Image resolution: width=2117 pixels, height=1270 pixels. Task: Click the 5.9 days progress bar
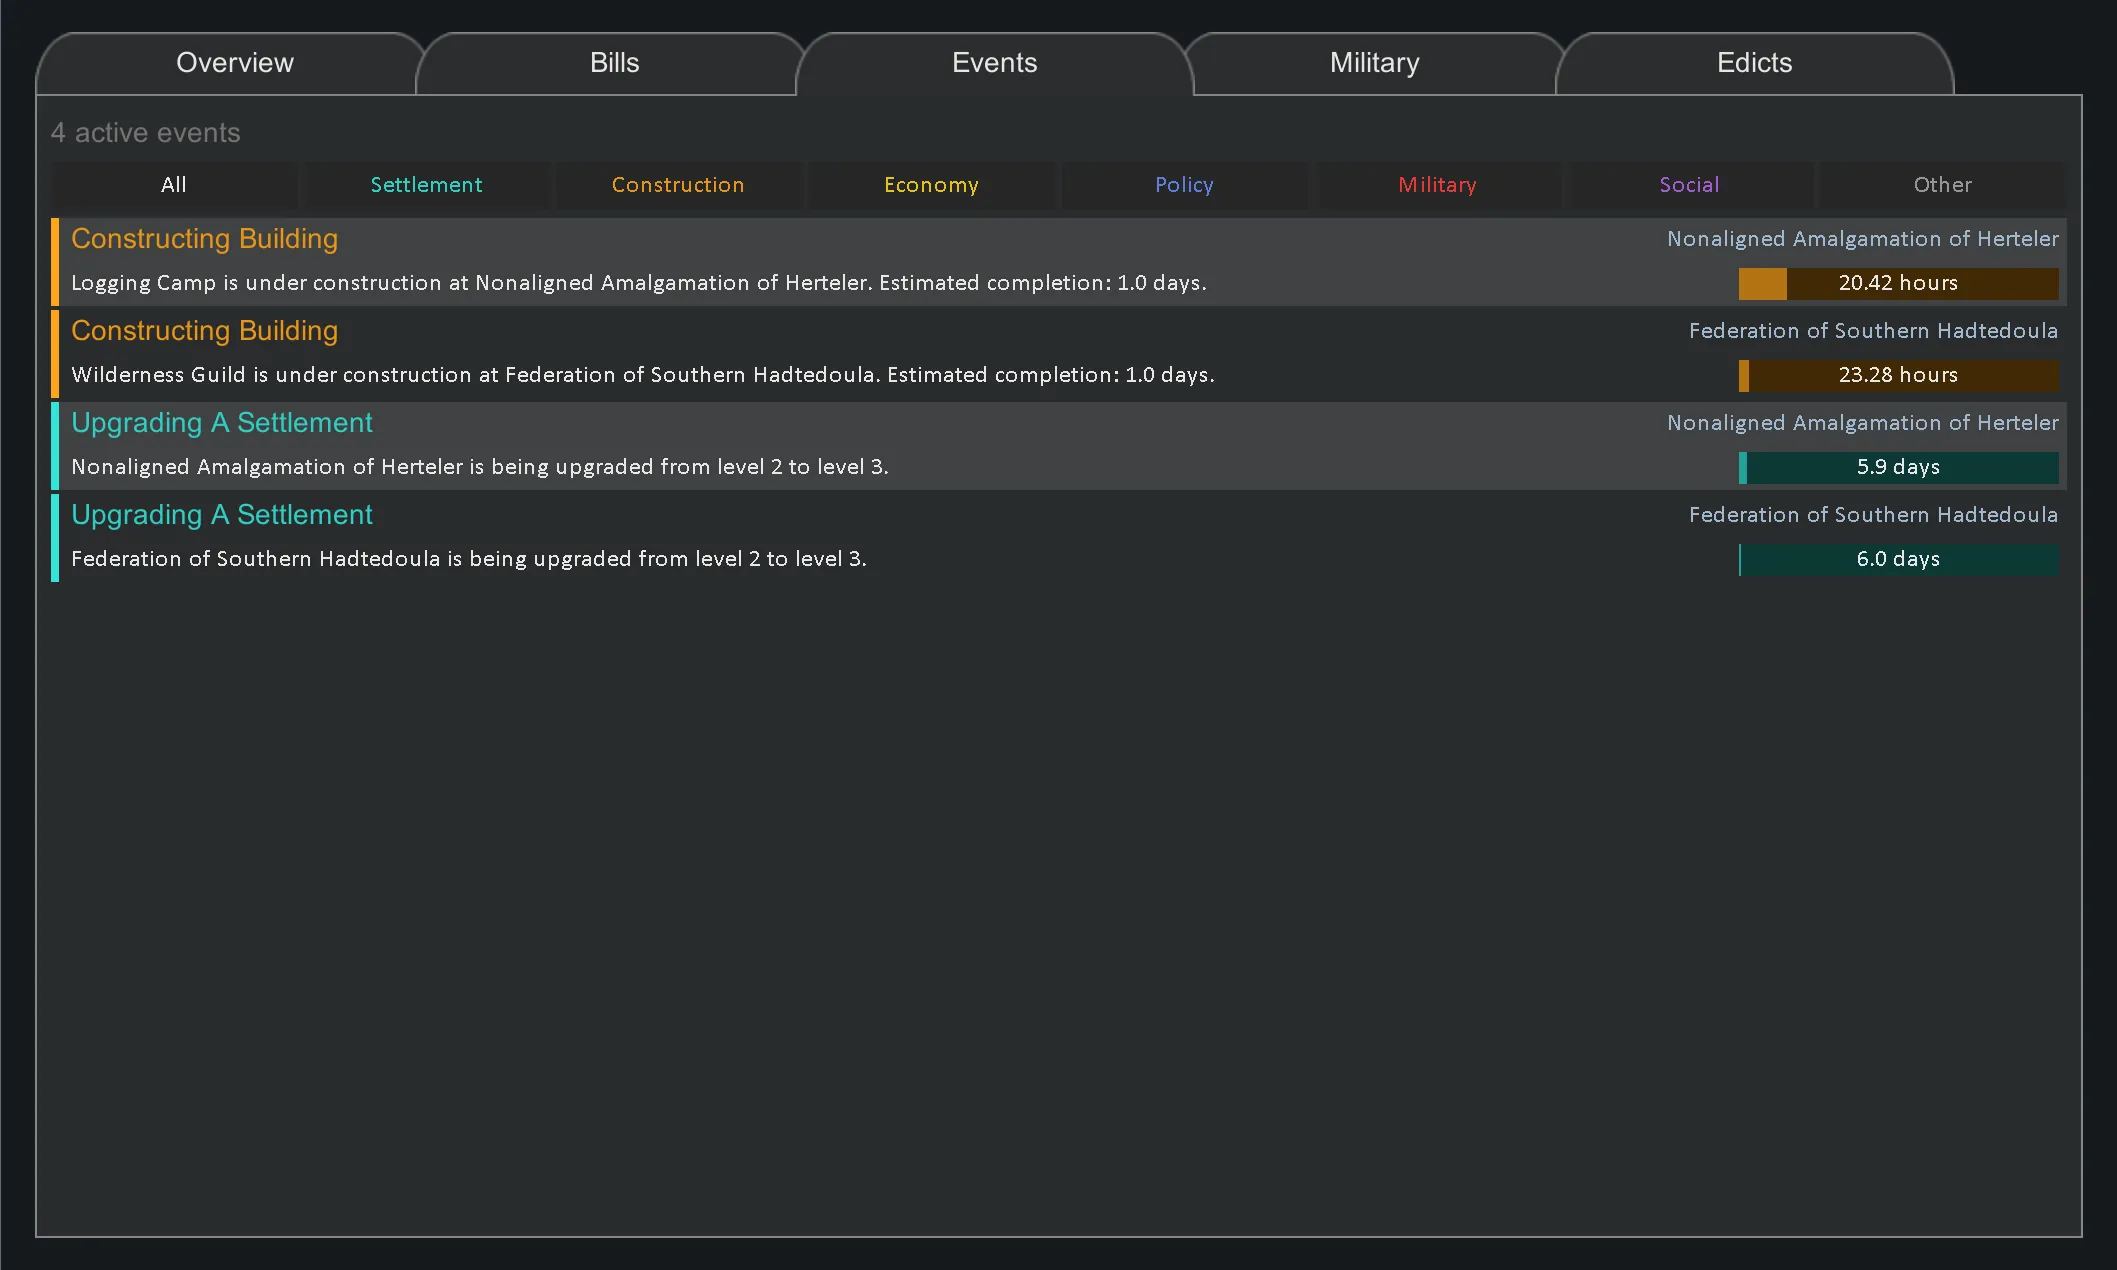point(1898,468)
